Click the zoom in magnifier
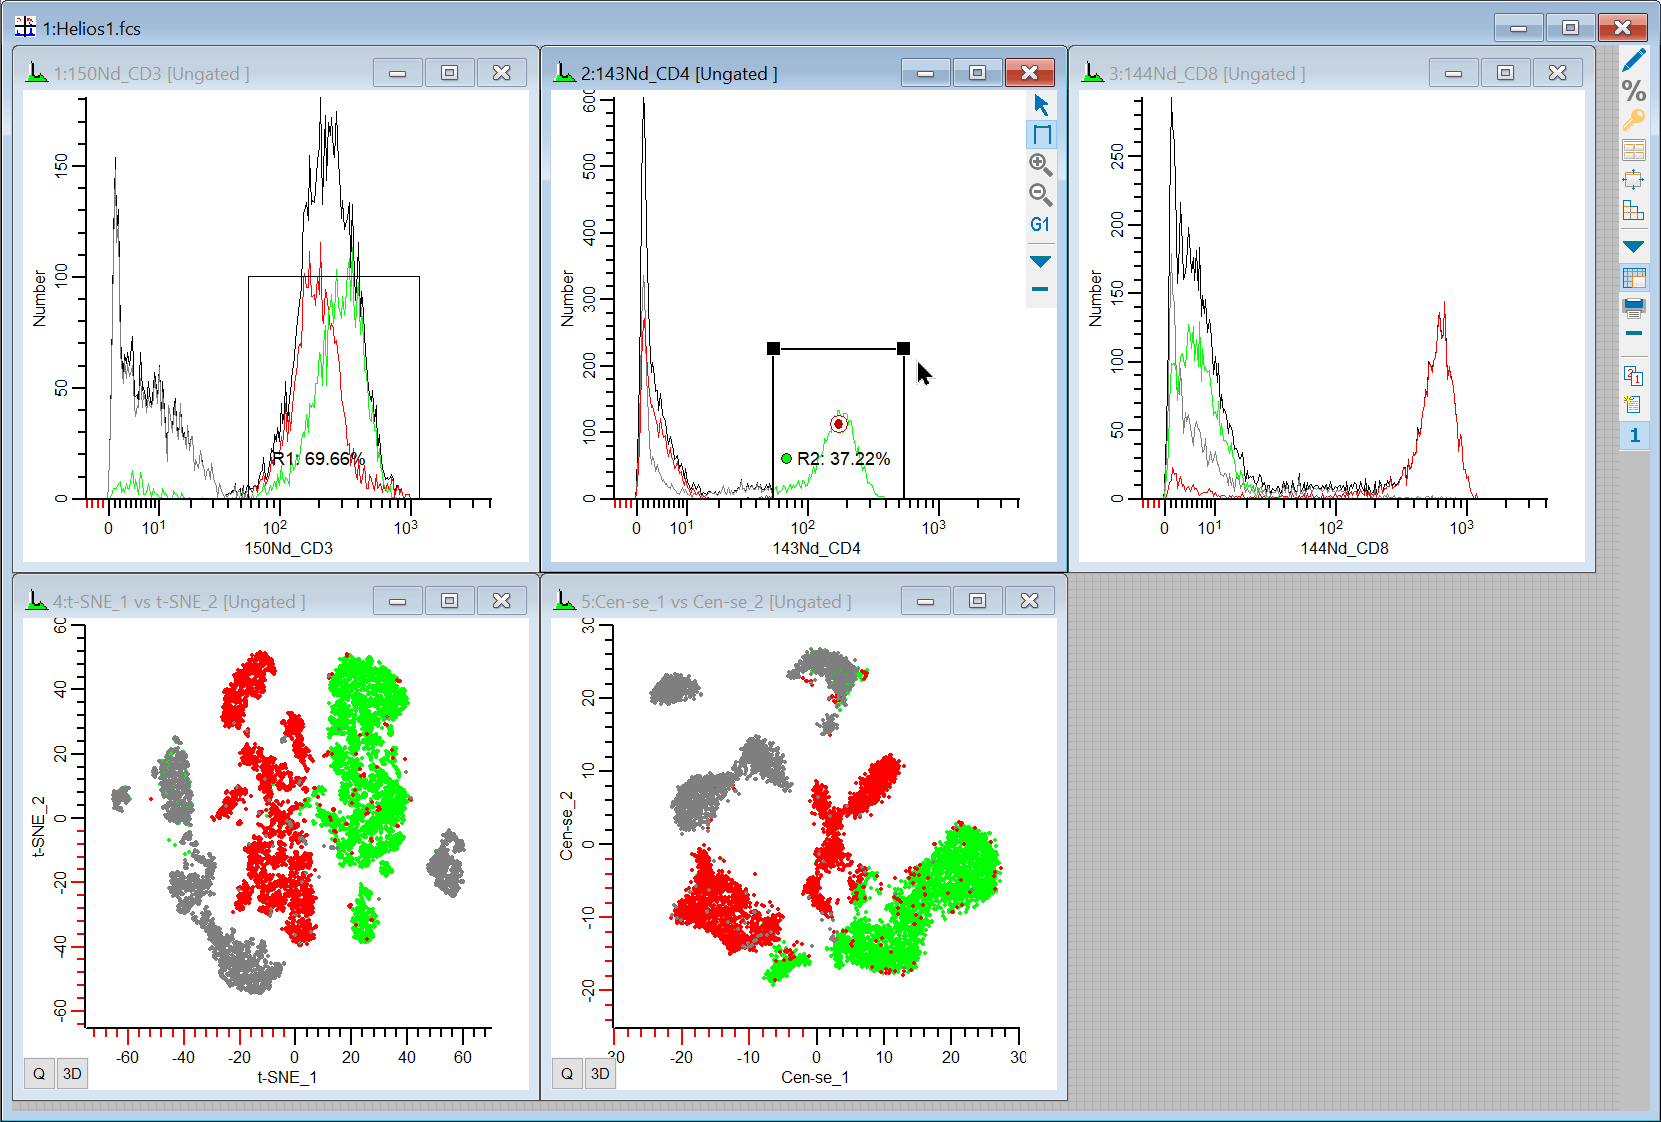 (1041, 165)
